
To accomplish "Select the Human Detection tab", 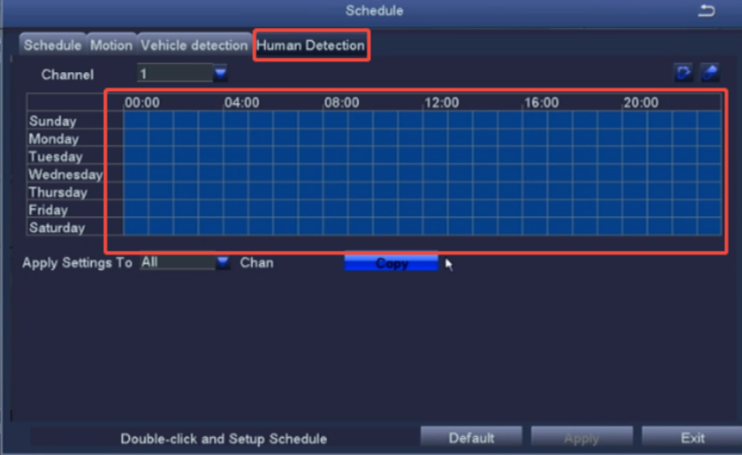I will [x=311, y=45].
